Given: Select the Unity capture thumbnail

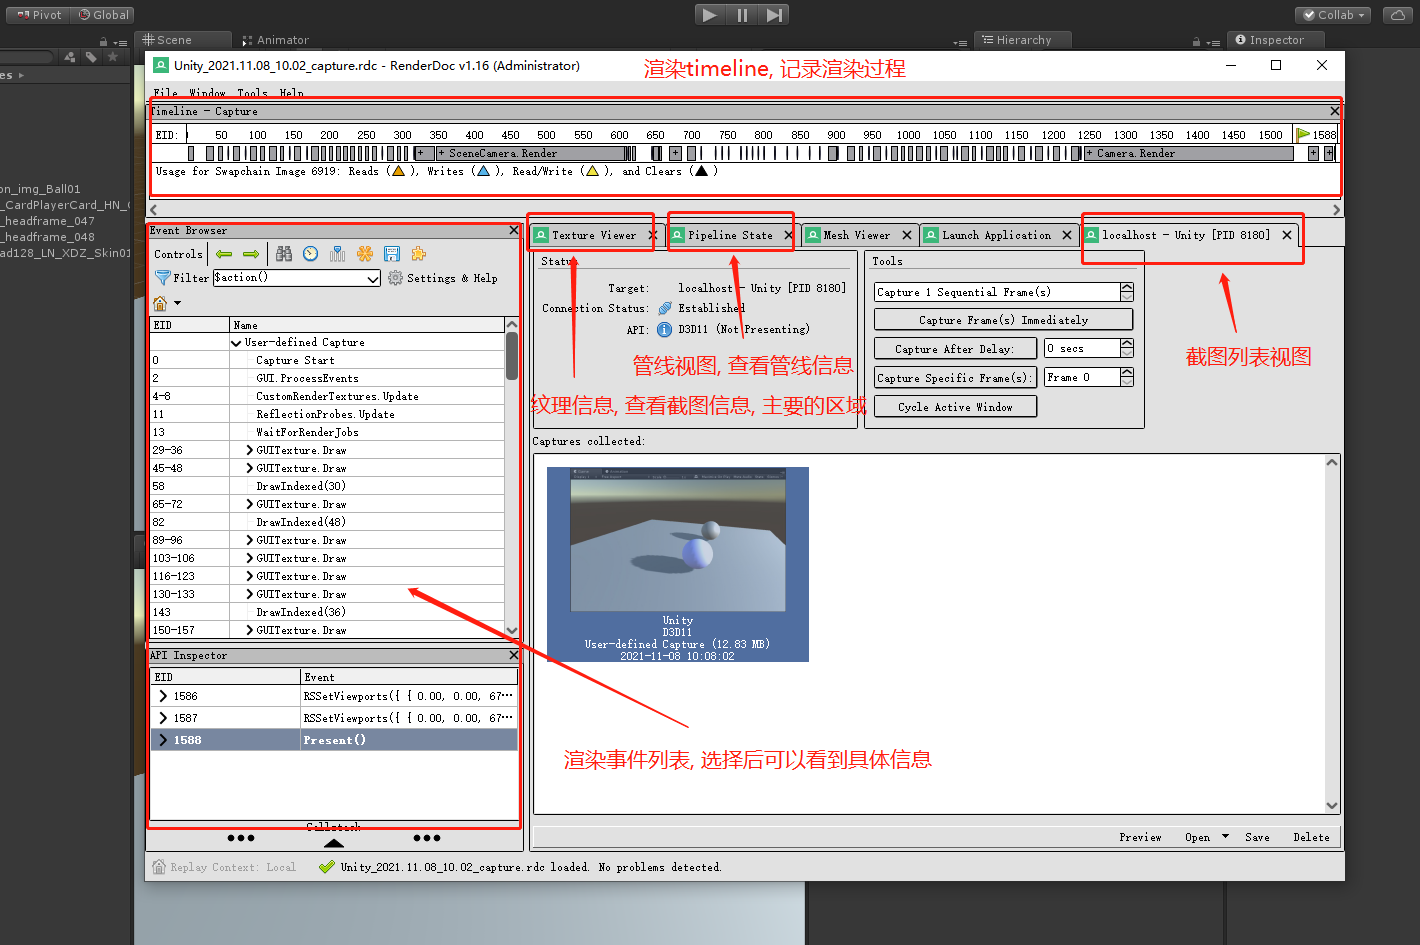Looking at the screenshot, I should 678,564.
